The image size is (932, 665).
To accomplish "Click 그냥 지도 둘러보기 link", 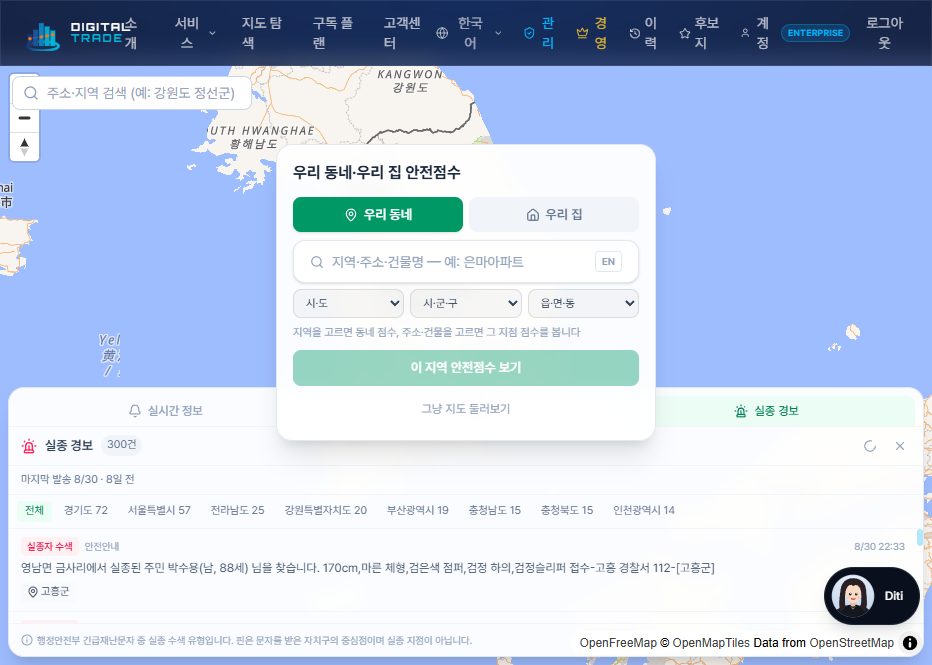I will pyautogui.click(x=466, y=409).
